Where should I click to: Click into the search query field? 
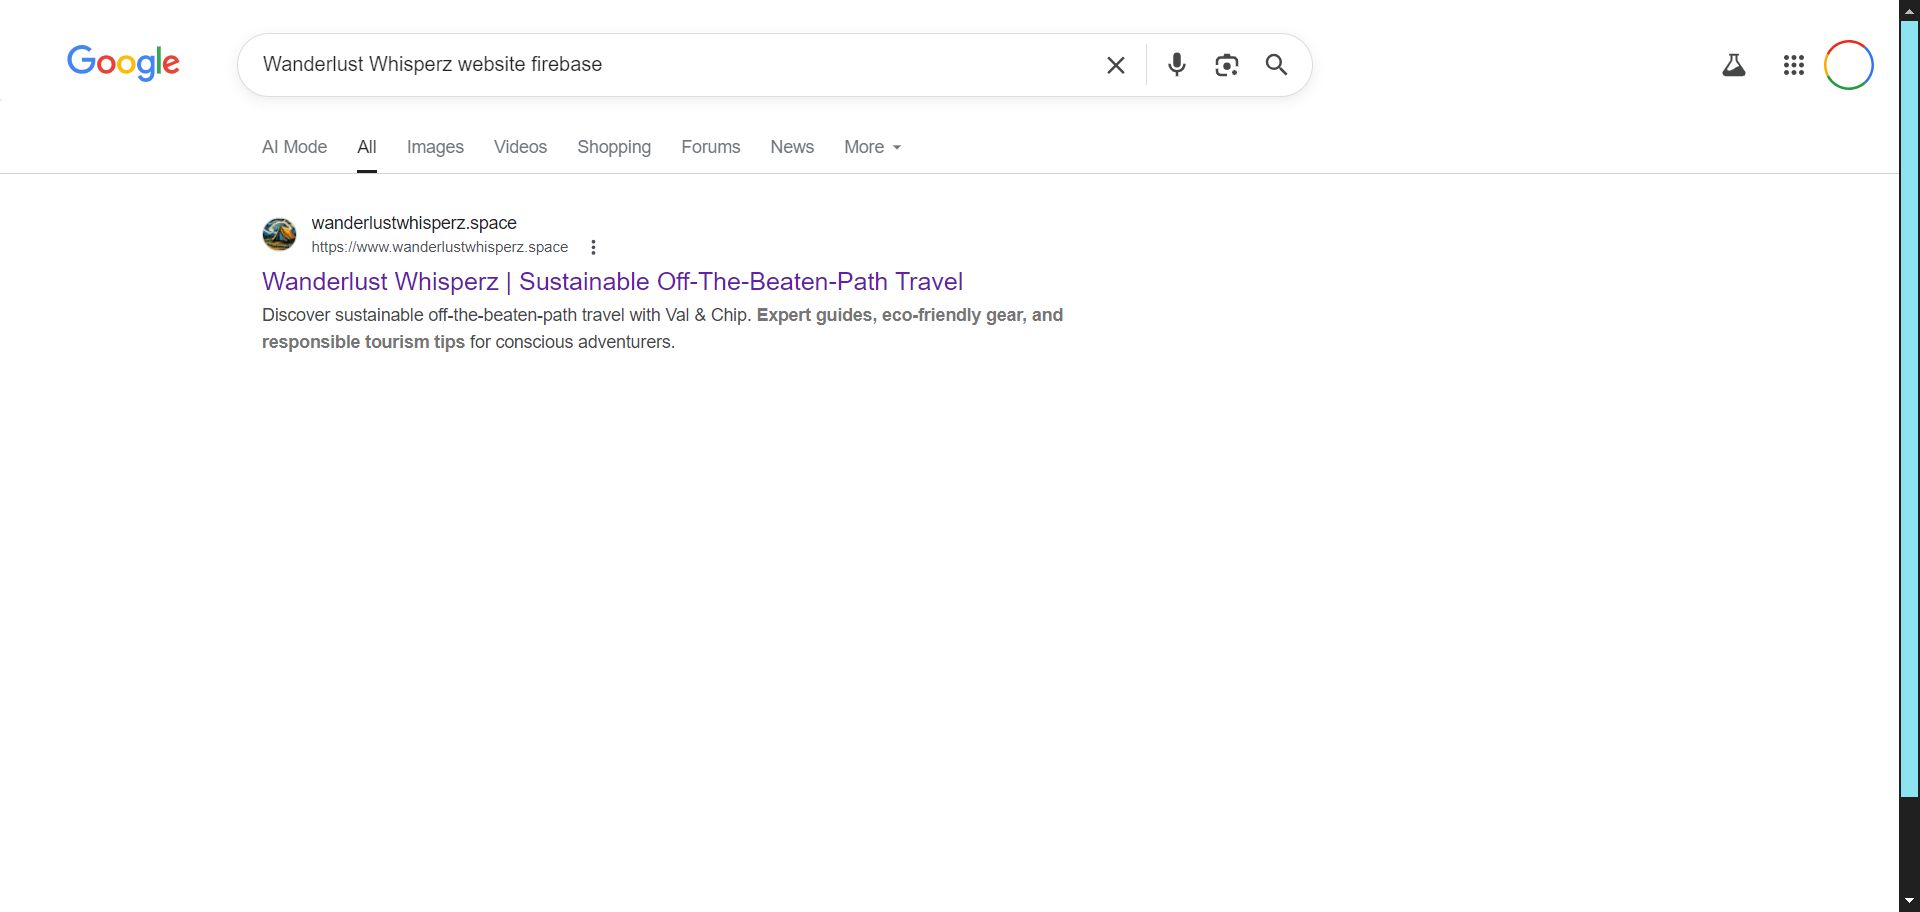[670, 65]
